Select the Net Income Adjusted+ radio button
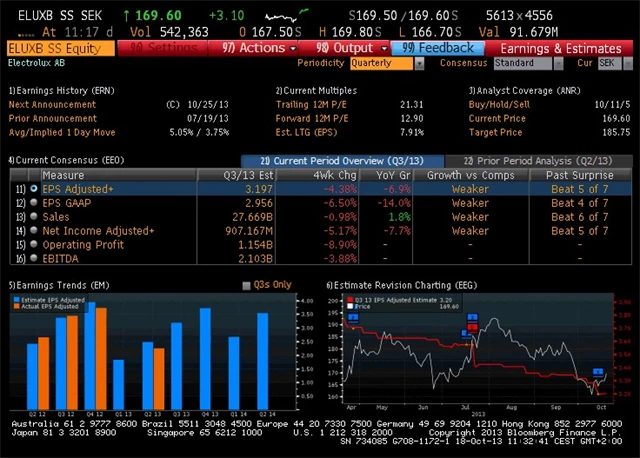 [x=34, y=230]
